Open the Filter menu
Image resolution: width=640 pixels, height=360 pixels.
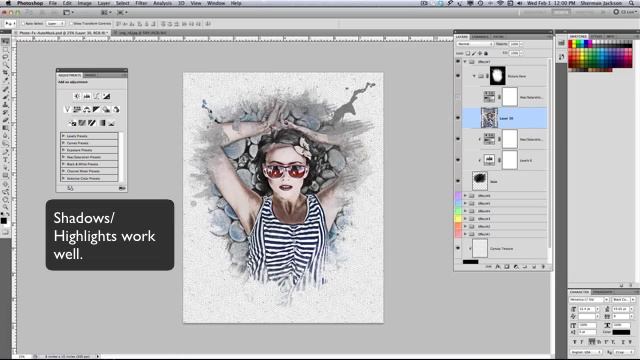141,3
